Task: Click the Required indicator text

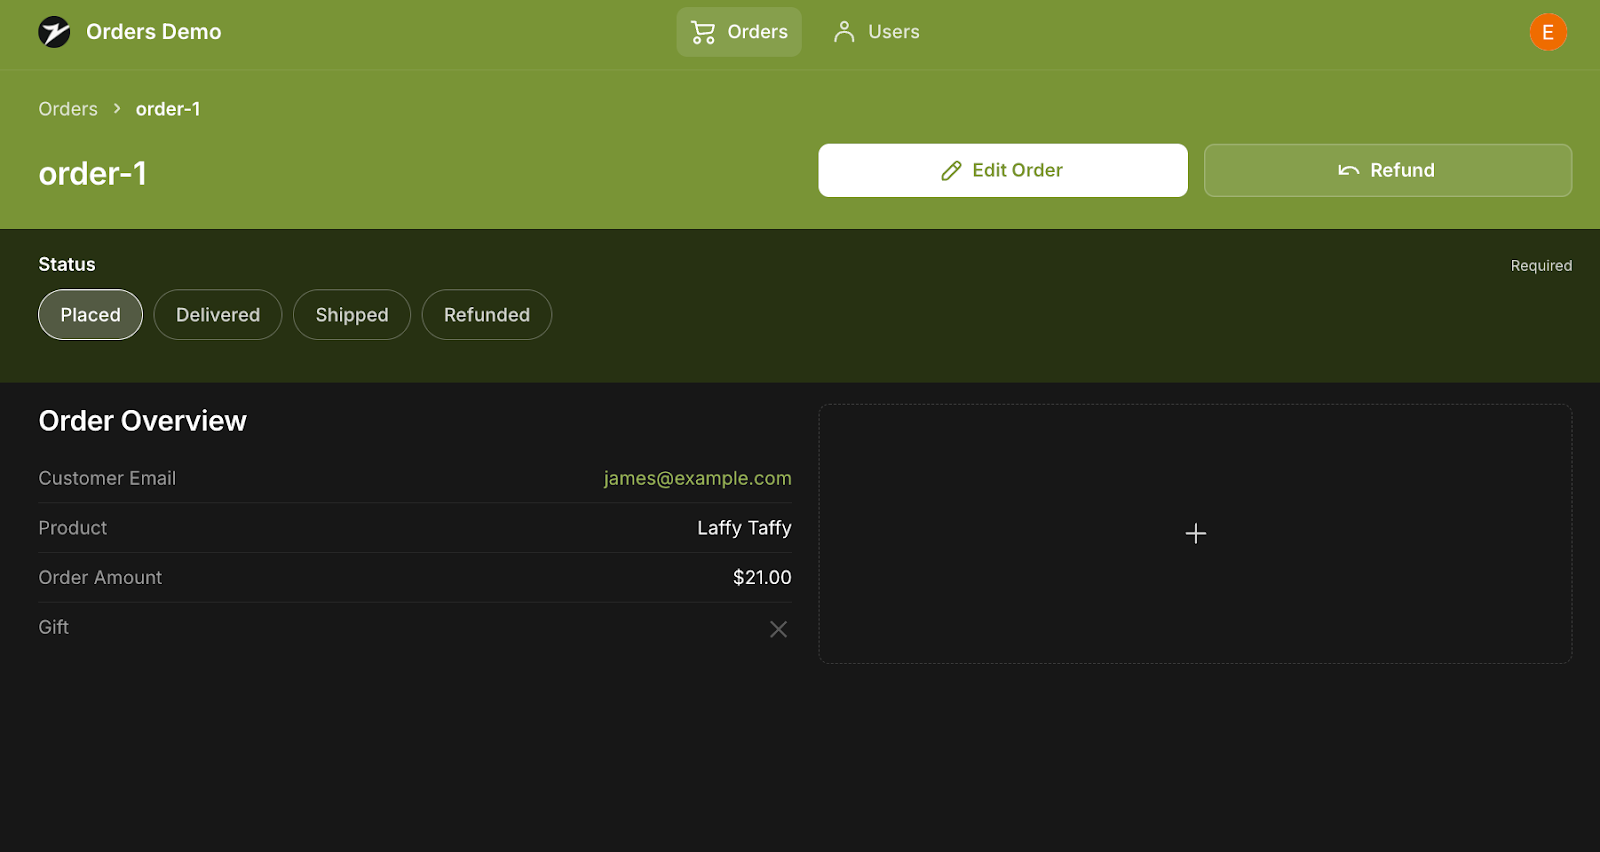Action: pyautogui.click(x=1541, y=266)
